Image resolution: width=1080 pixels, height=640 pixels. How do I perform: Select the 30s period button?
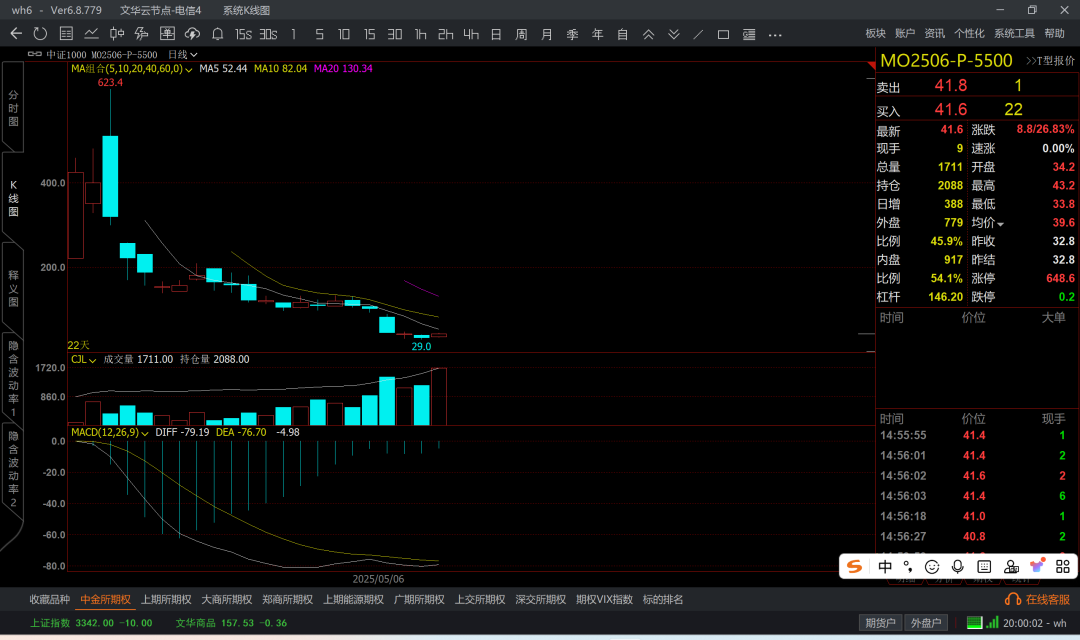[269, 34]
